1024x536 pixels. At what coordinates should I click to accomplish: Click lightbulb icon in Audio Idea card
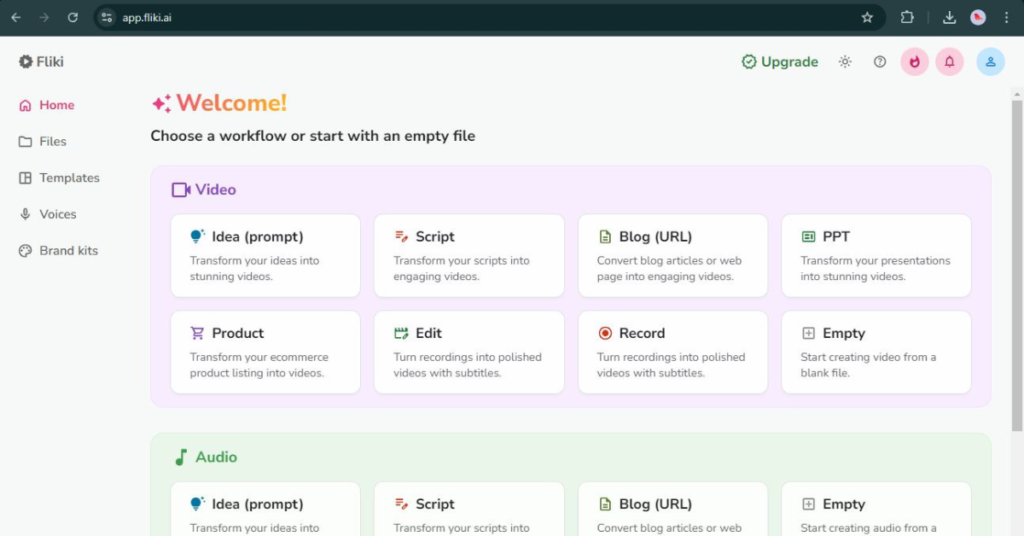(197, 504)
